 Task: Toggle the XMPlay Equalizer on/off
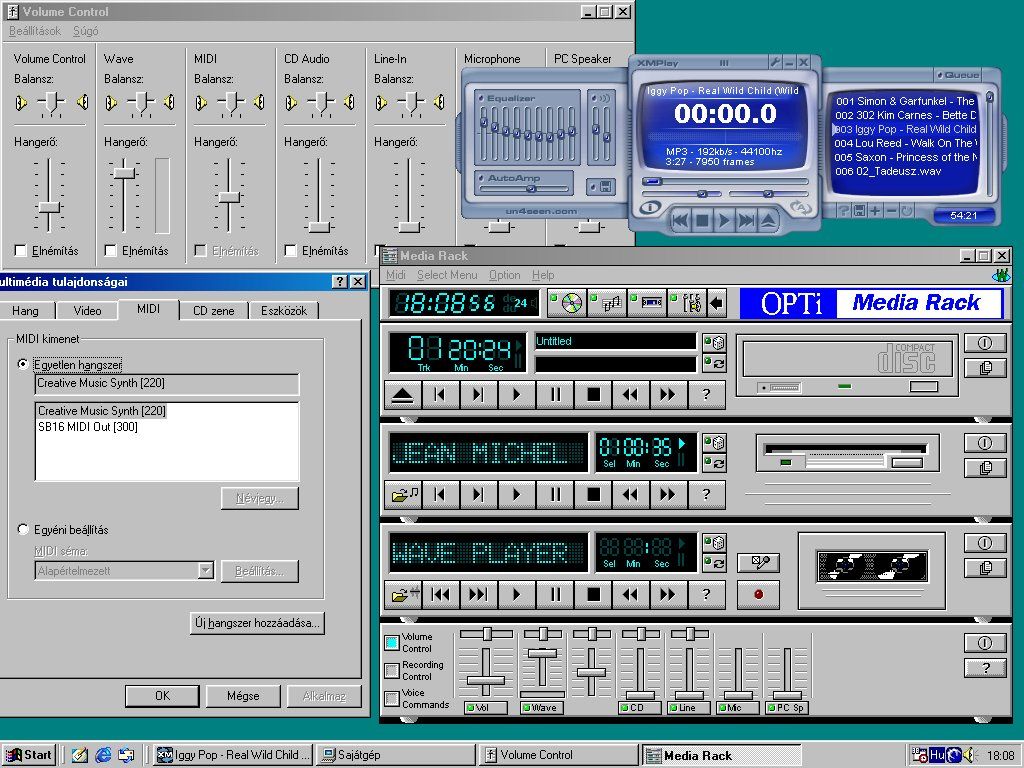(482, 98)
